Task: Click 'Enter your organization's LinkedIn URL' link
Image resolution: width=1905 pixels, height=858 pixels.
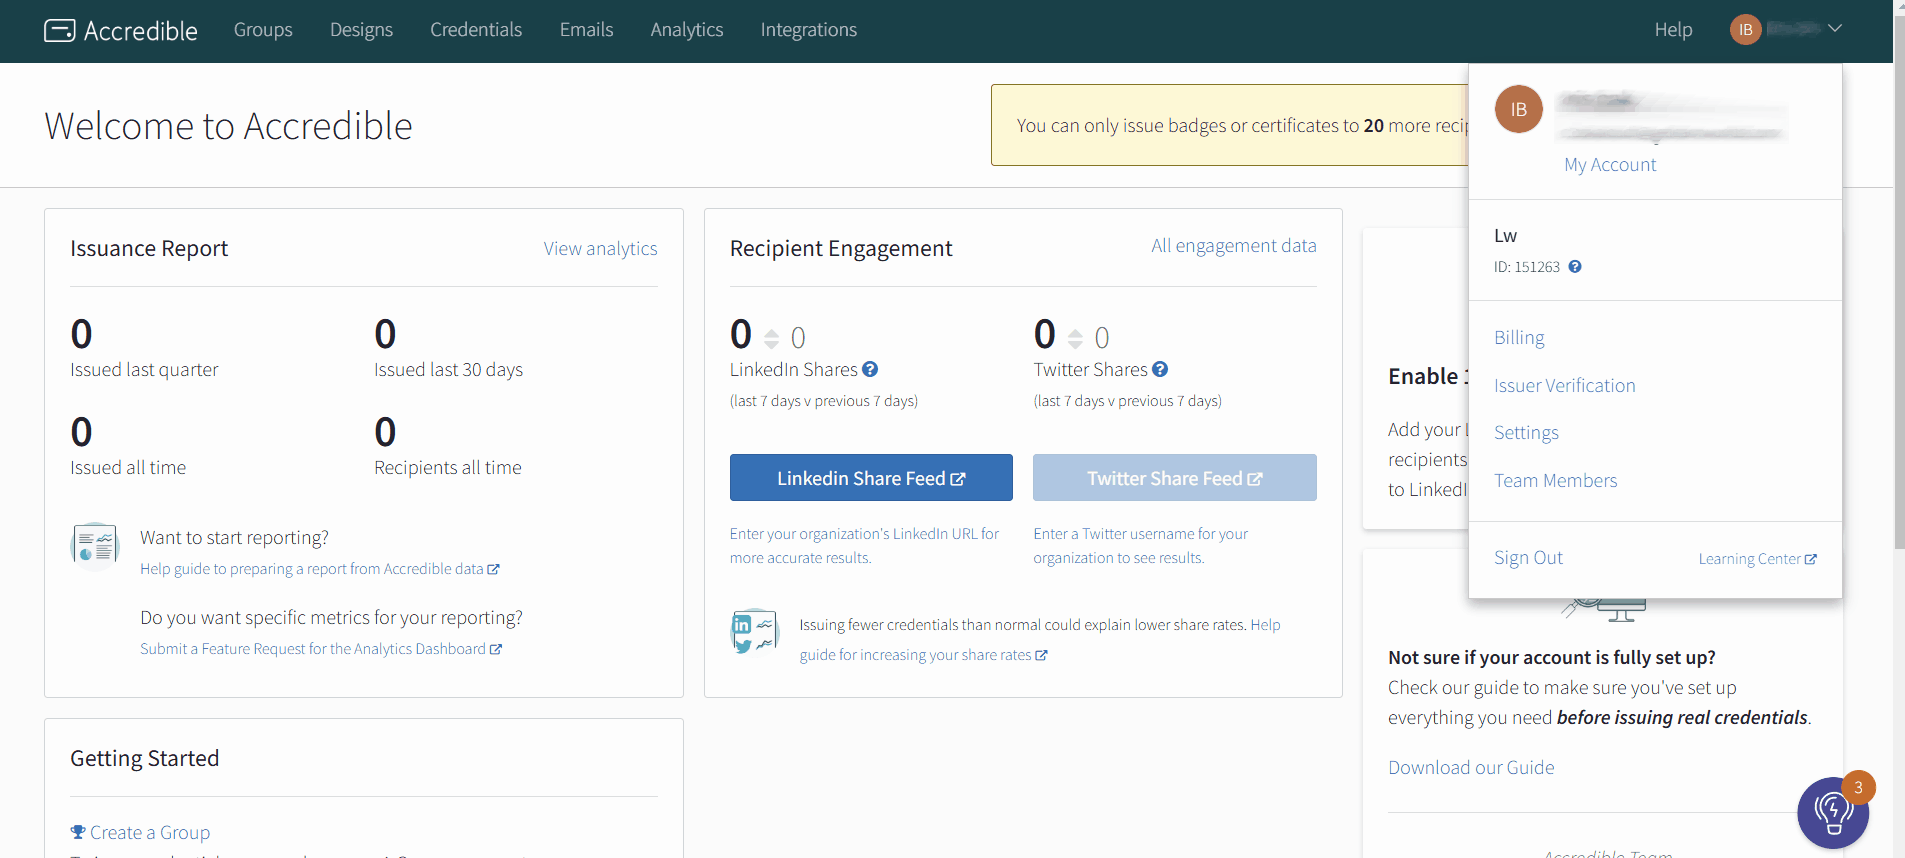Action: pos(864,546)
